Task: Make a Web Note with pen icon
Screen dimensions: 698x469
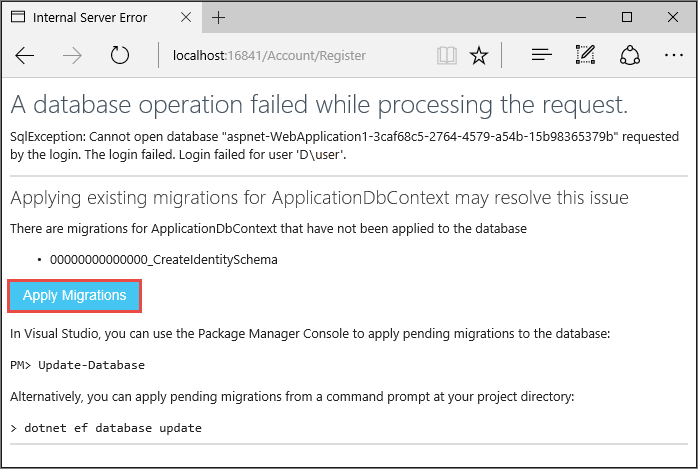Action: coord(586,56)
